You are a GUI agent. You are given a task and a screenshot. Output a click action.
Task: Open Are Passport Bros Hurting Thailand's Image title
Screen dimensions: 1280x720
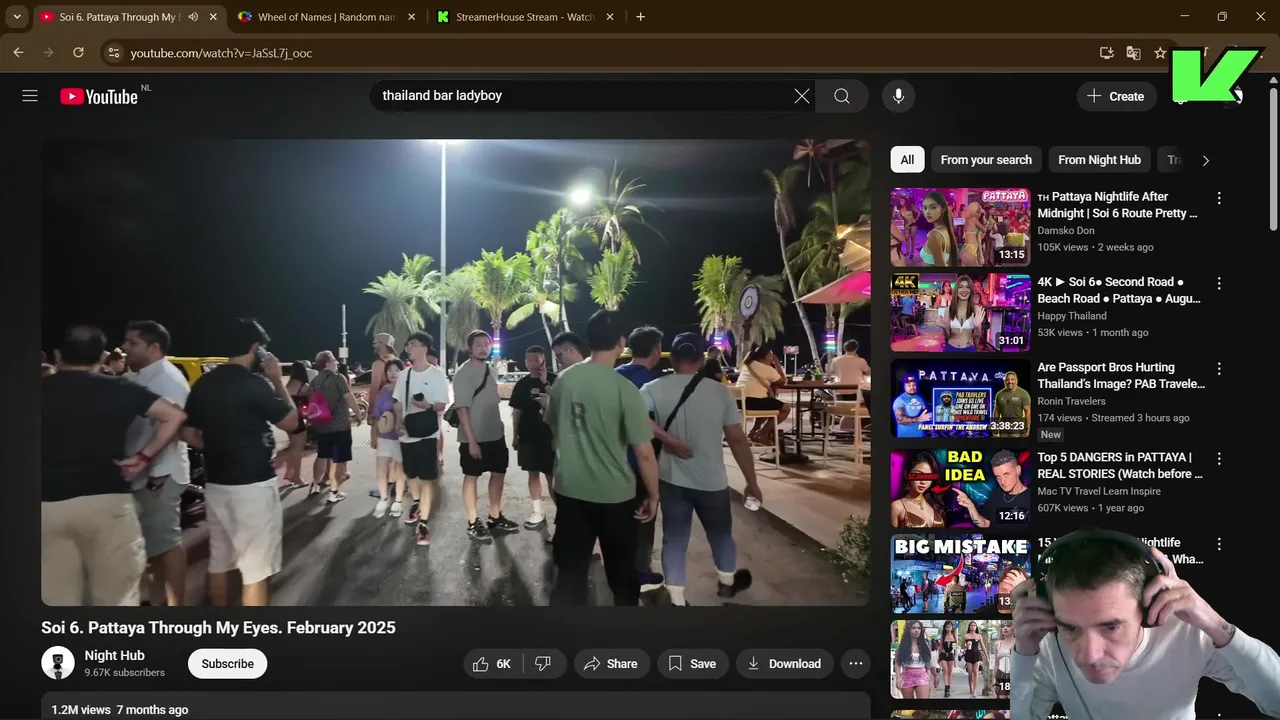click(1121, 375)
